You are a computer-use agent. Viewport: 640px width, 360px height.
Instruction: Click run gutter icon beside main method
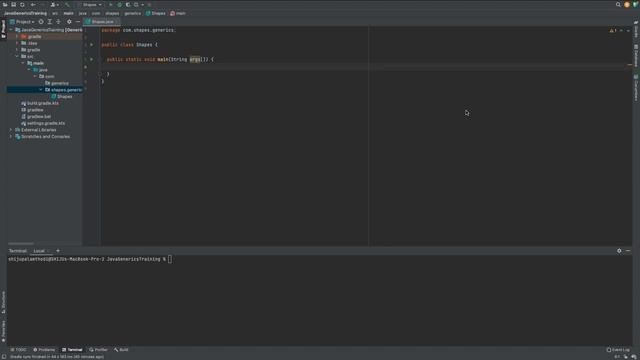click(91, 59)
